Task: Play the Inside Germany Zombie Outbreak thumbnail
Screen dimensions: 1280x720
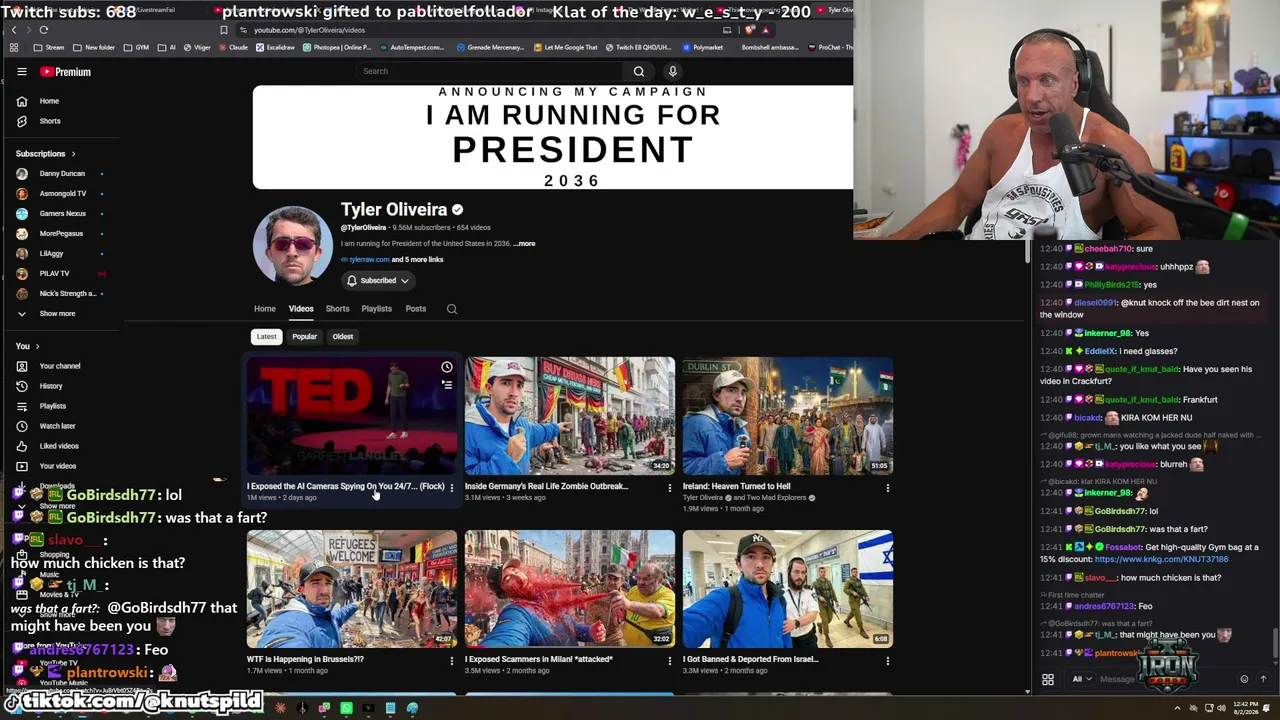Action: point(570,416)
